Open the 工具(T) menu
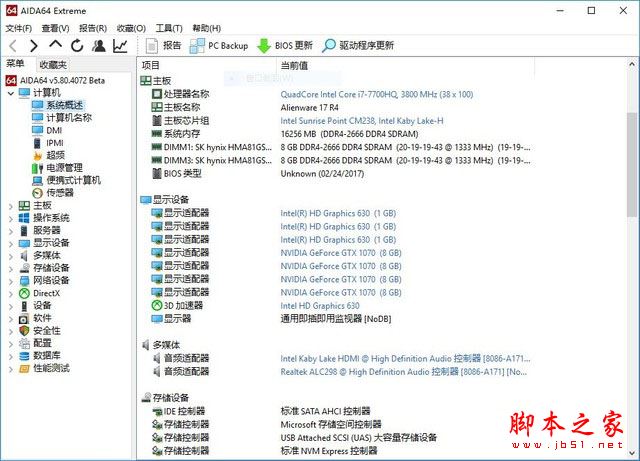Viewport: 640px width, 461px height. click(169, 28)
